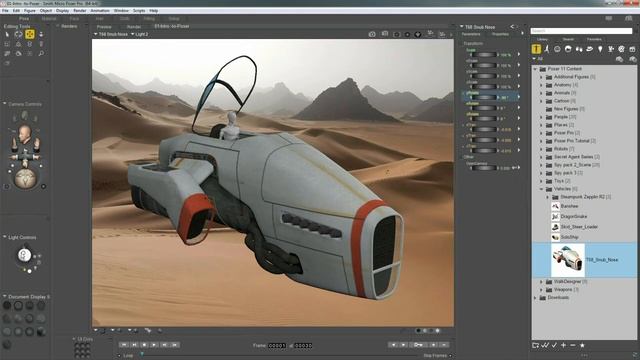Select second document display style sphere

(x=18, y=305)
